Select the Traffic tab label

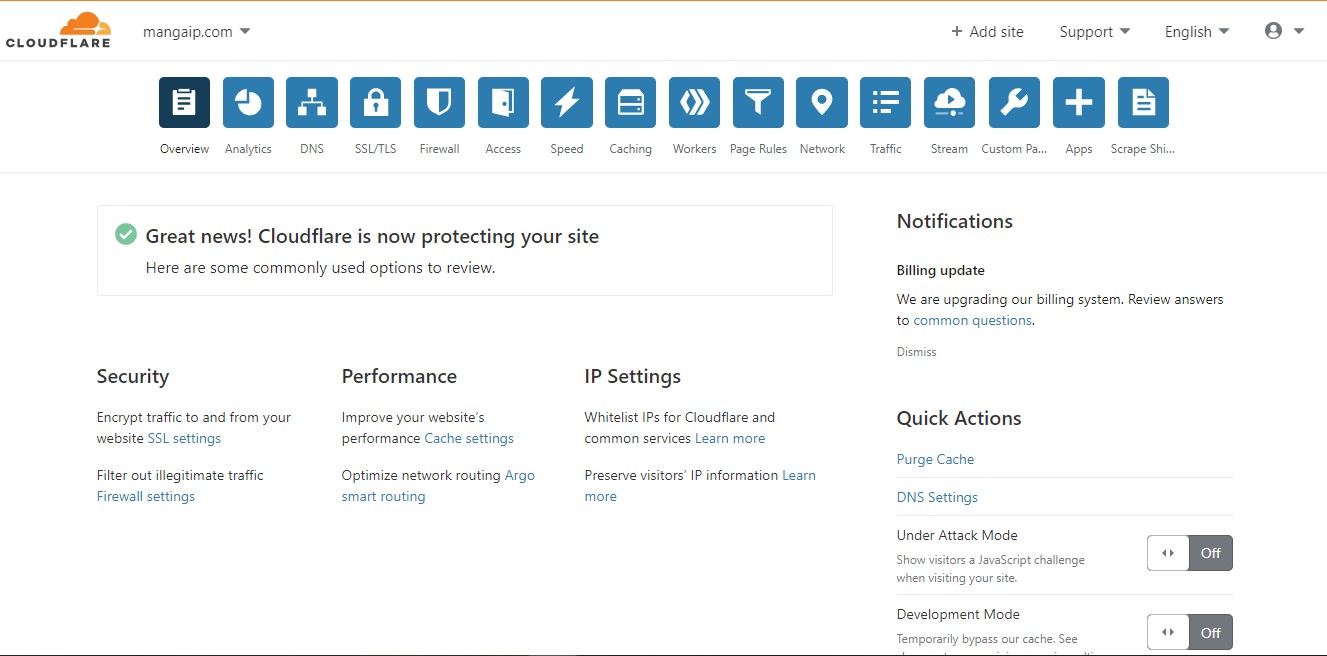click(x=886, y=149)
